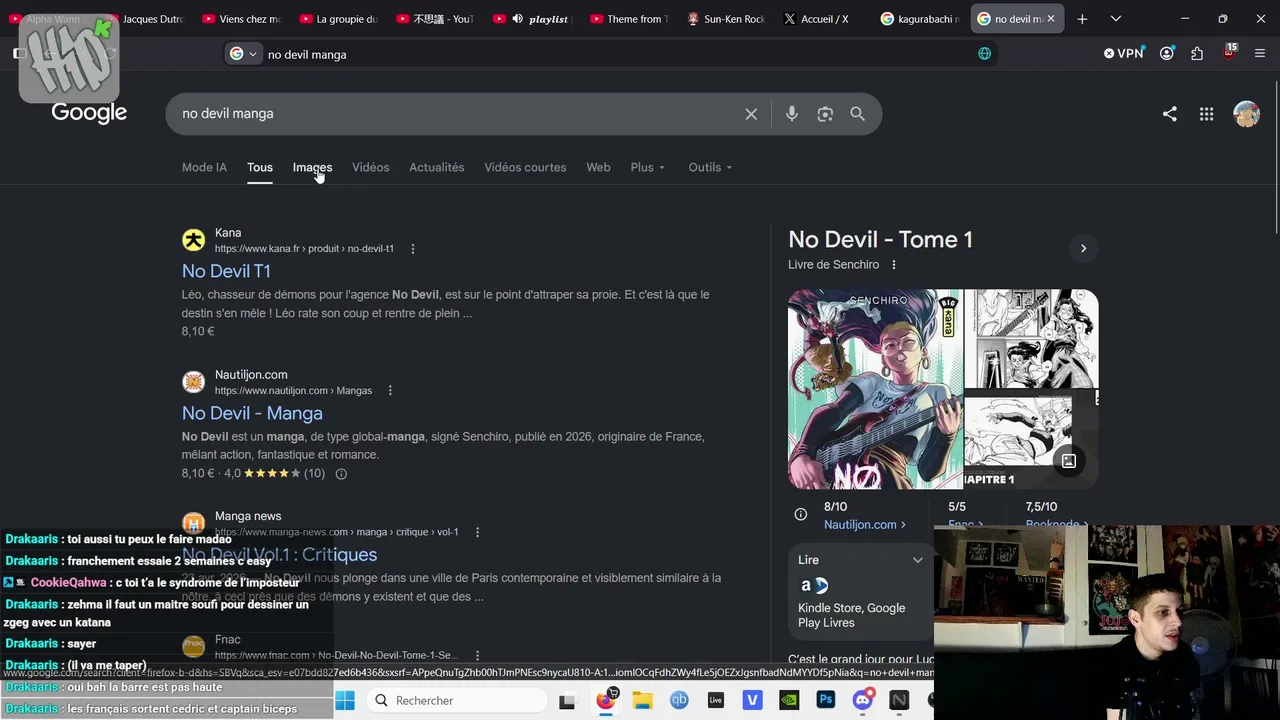Image resolution: width=1280 pixels, height=720 pixels.
Task: Open the uBlock extension icon with badge 15
Action: click(x=1229, y=52)
